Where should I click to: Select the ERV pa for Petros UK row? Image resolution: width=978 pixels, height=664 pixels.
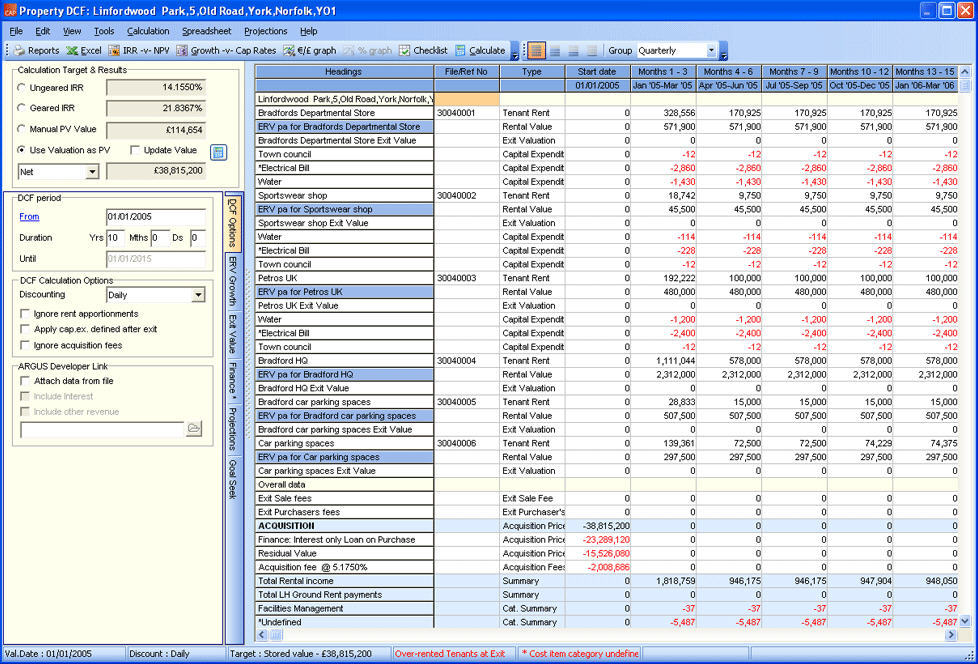point(344,292)
